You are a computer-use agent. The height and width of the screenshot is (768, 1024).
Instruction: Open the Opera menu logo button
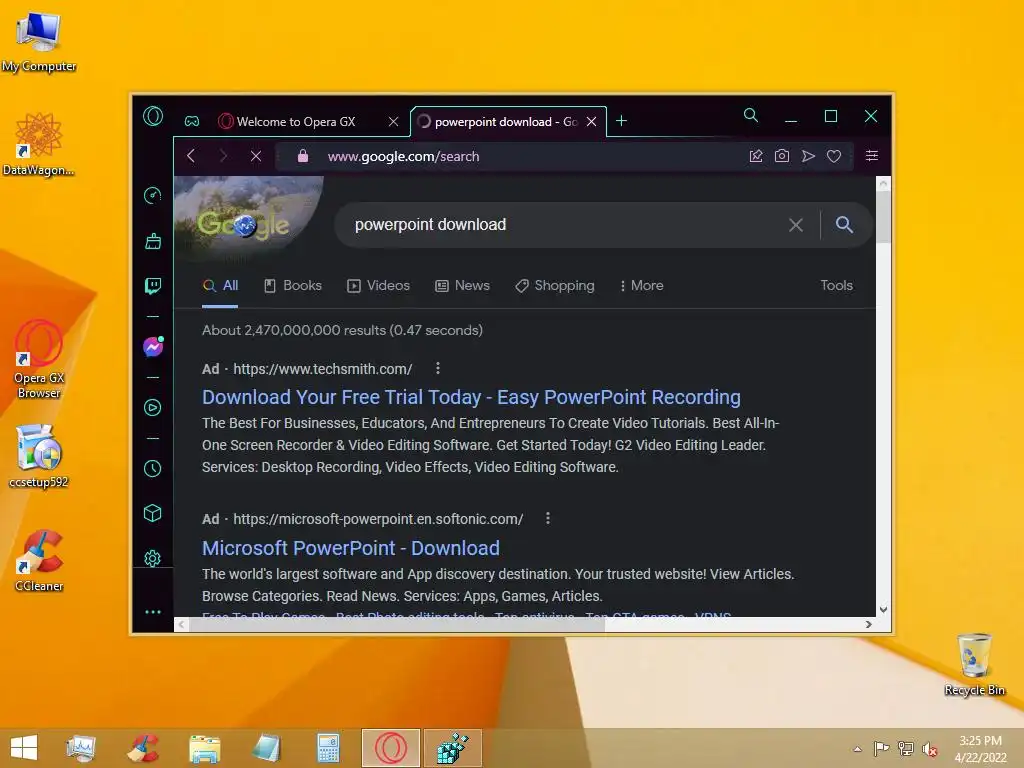click(x=153, y=116)
